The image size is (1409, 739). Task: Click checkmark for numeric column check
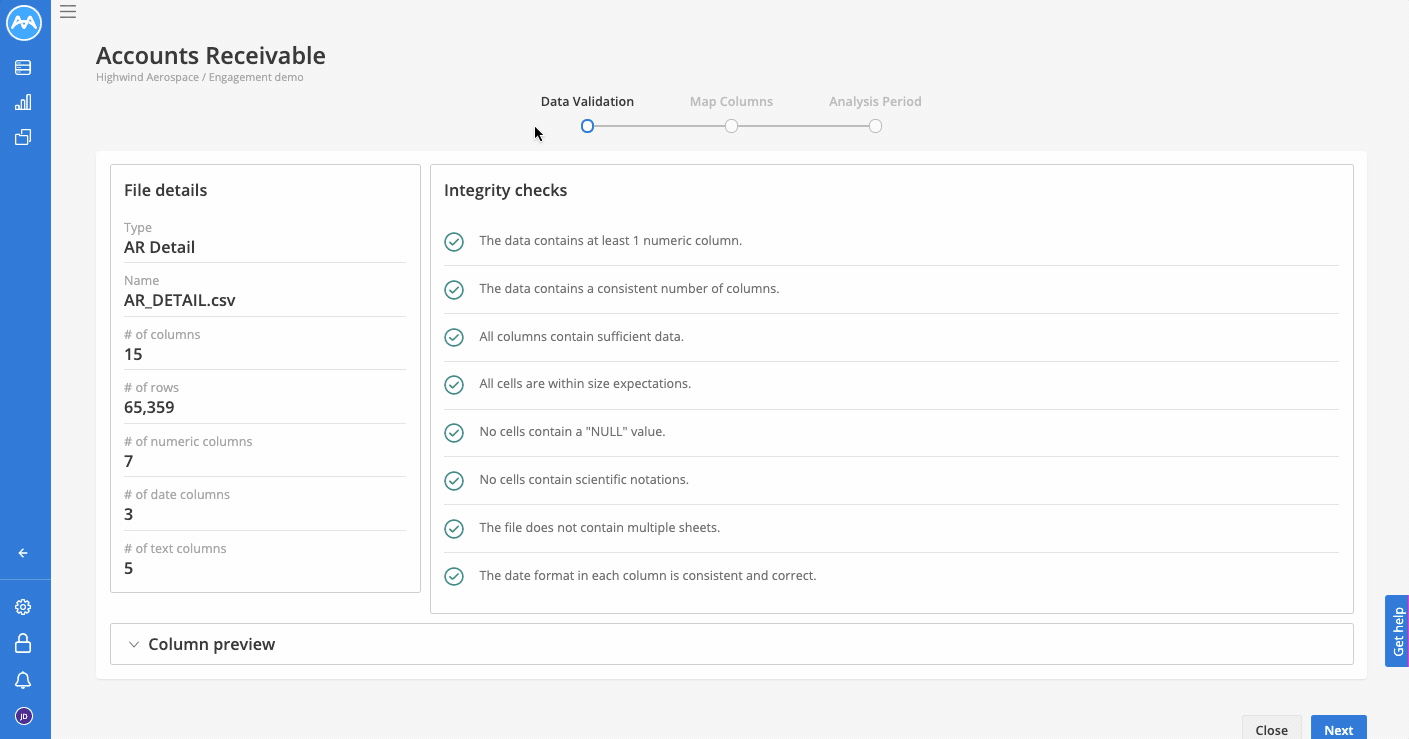(x=454, y=242)
